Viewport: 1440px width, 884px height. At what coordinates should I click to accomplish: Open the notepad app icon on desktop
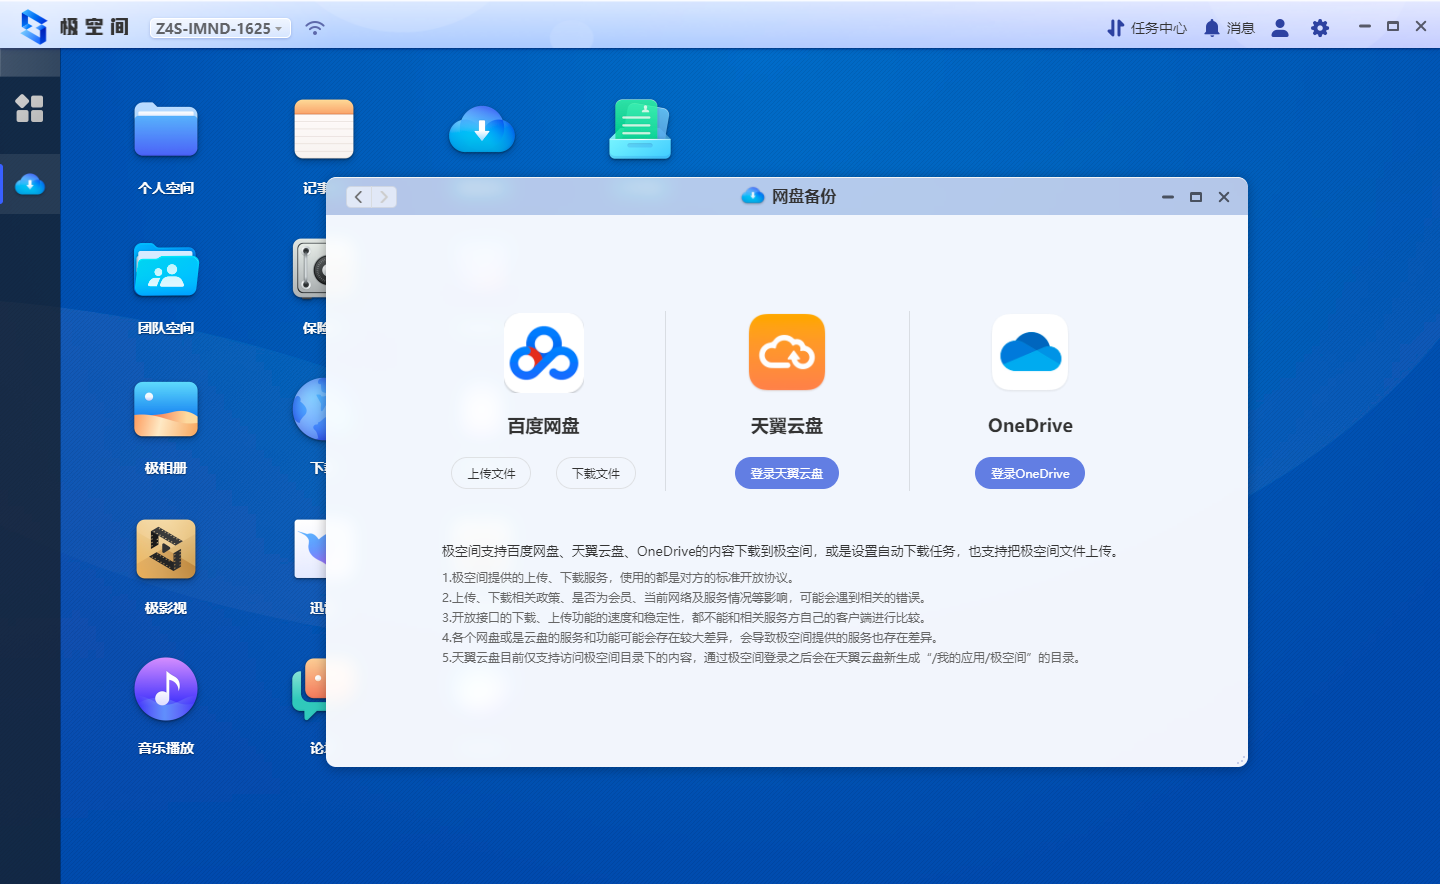(x=324, y=129)
